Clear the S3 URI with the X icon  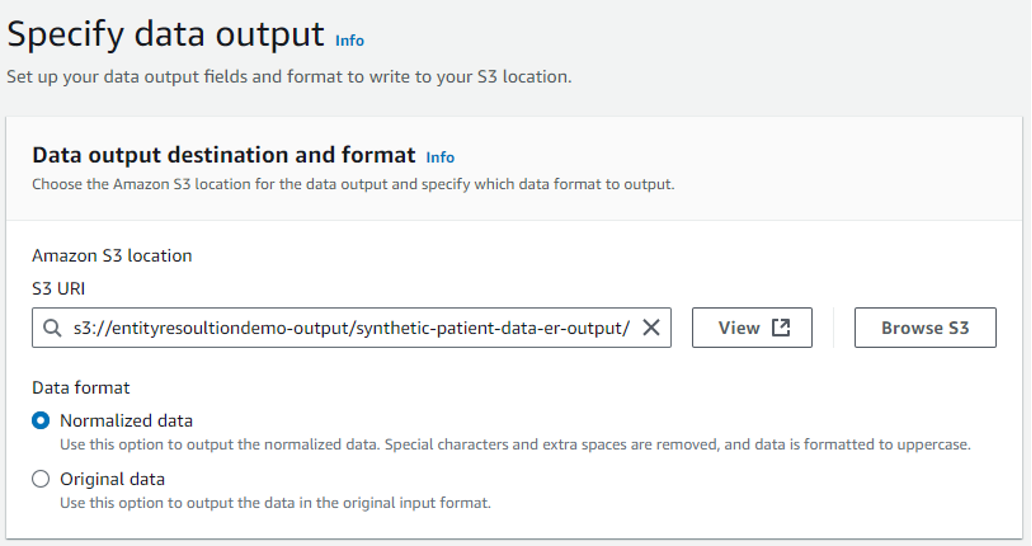click(x=650, y=328)
